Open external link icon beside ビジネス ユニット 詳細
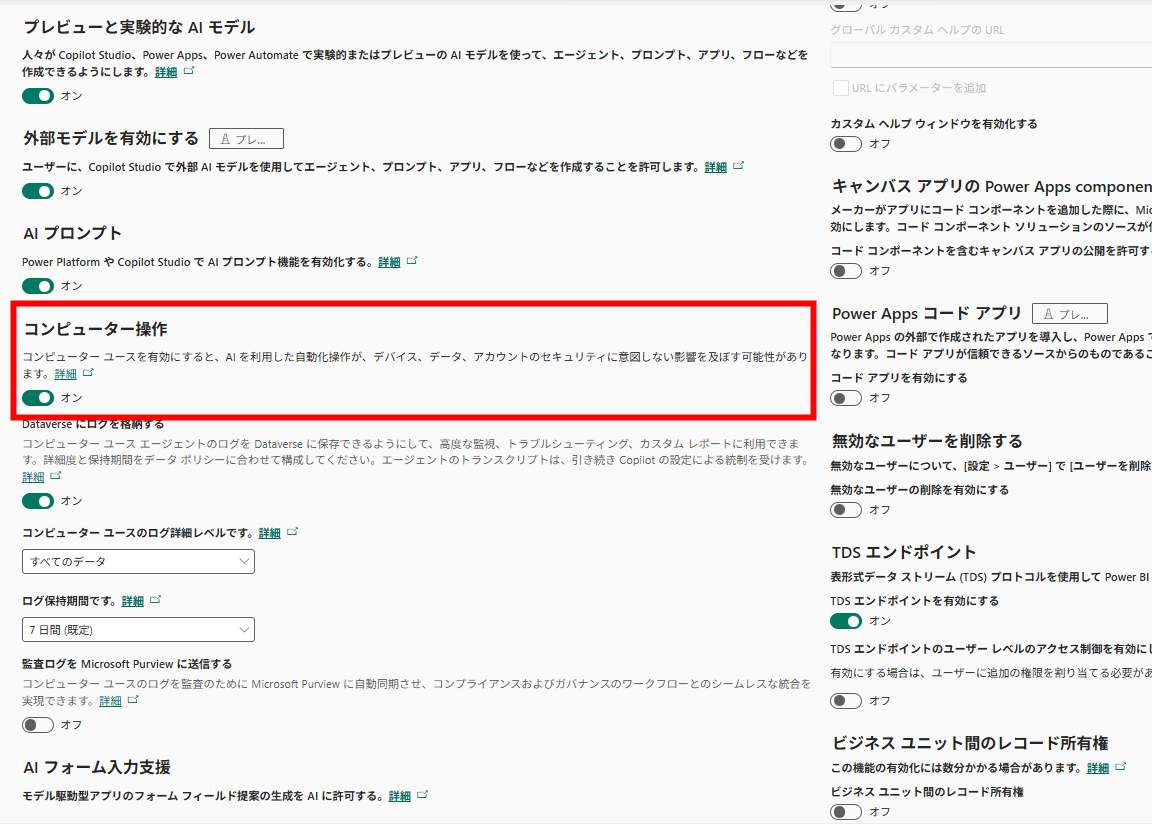1152x832 pixels. pyautogui.click(x=1120, y=767)
